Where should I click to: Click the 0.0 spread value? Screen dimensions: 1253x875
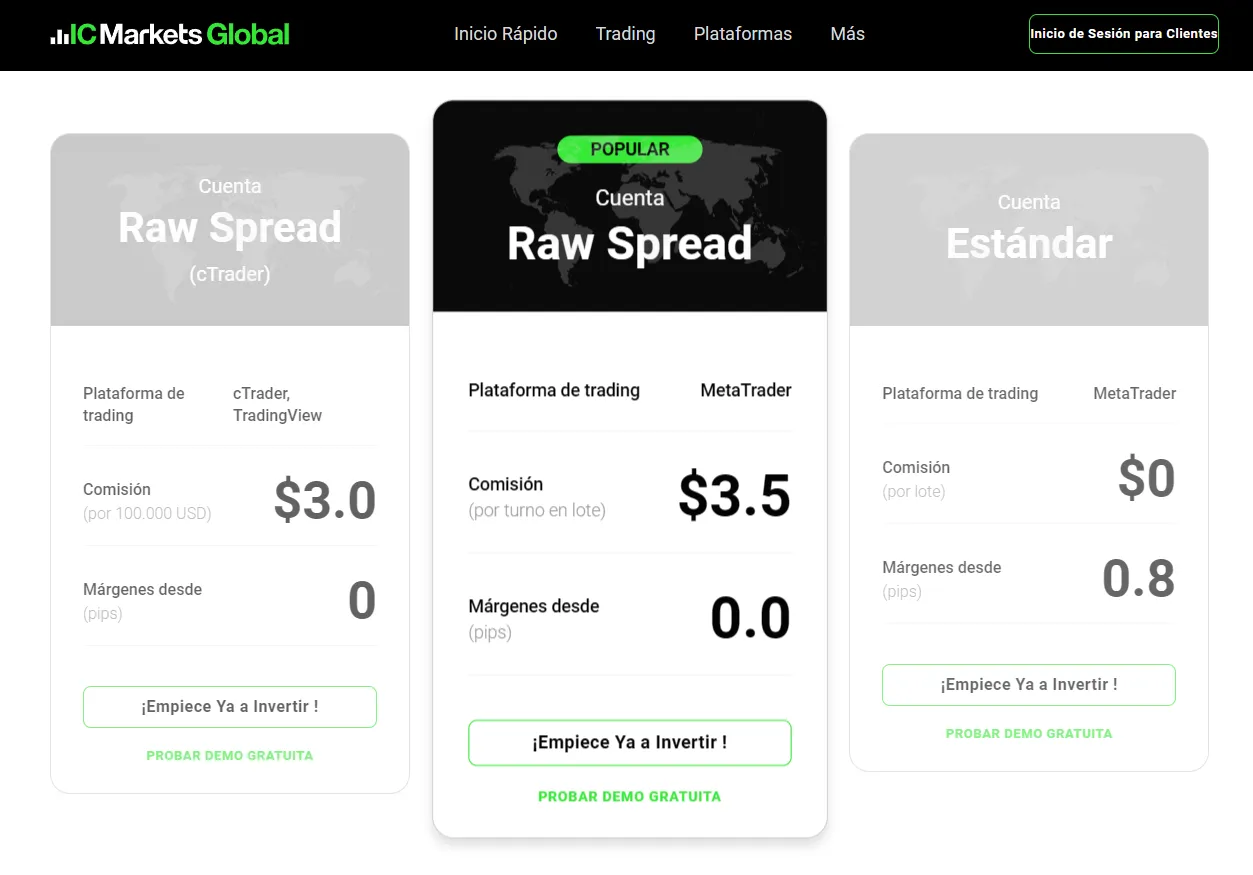(751, 618)
